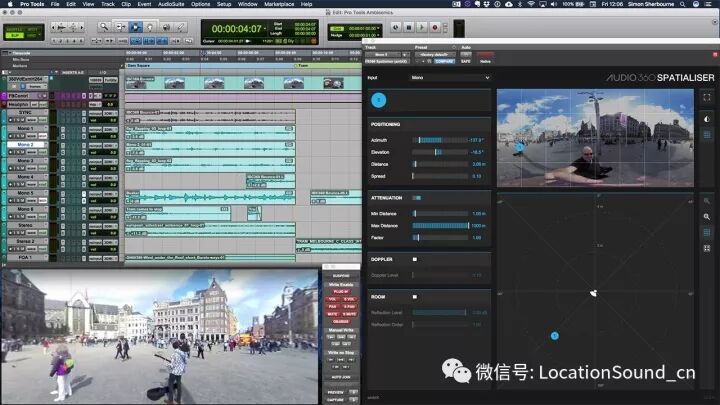Adjust the Max Distance slider
Image resolution: width=720 pixels, height=405 pixels.
coord(439,225)
